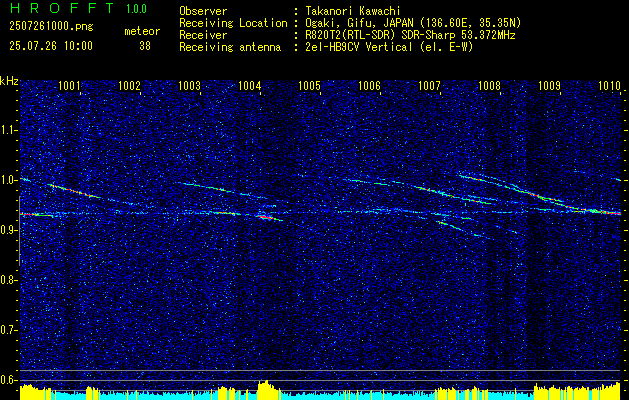
Task: Select the file name 2507261000.png
Action: (x=51, y=27)
